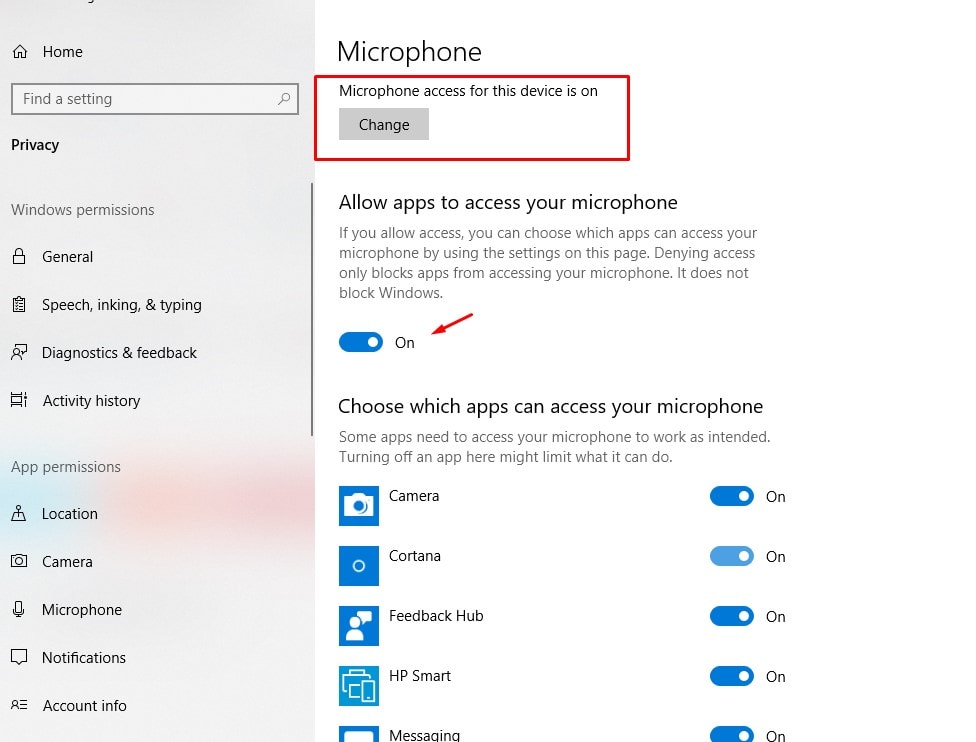Click the Home icon in sidebar
Viewport: 976px width, 742px height.
(x=20, y=52)
